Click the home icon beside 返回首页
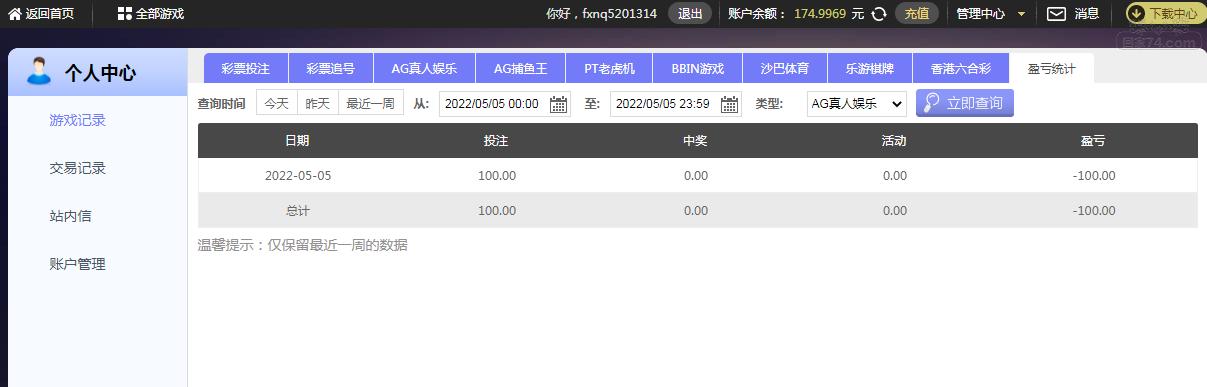 (x=15, y=14)
